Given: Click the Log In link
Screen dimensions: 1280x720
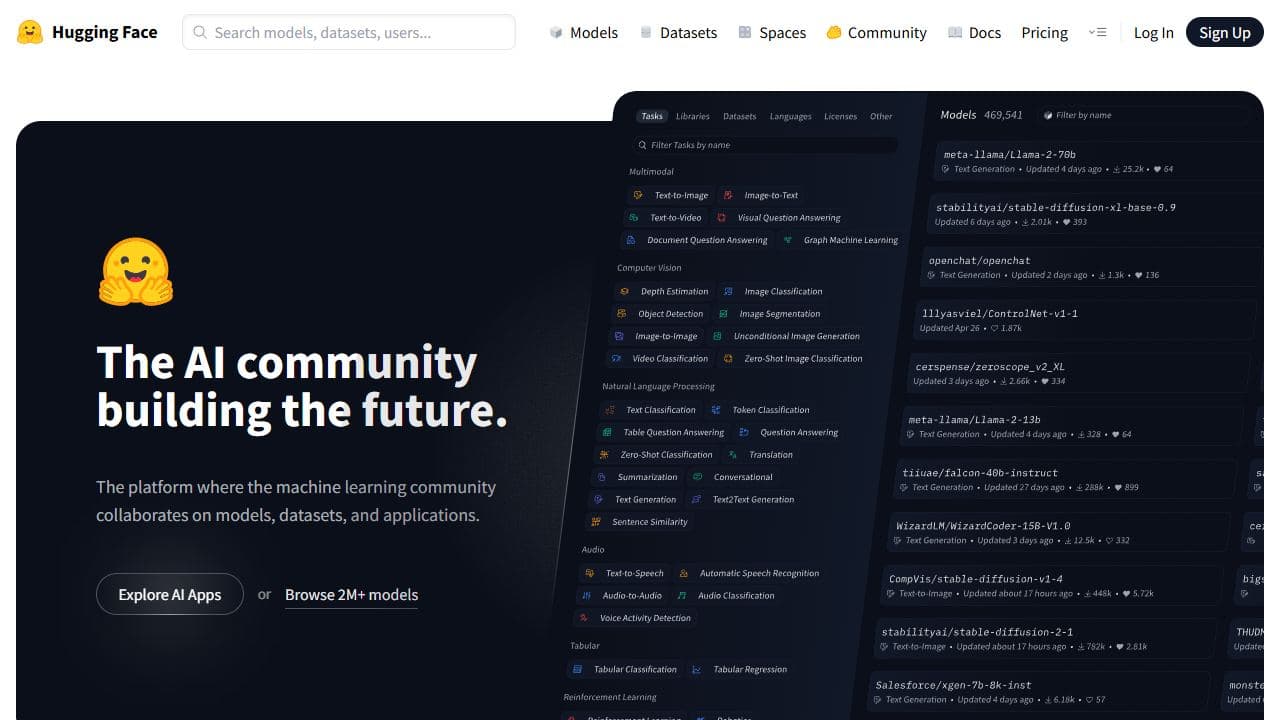Looking at the screenshot, I should [x=1153, y=33].
